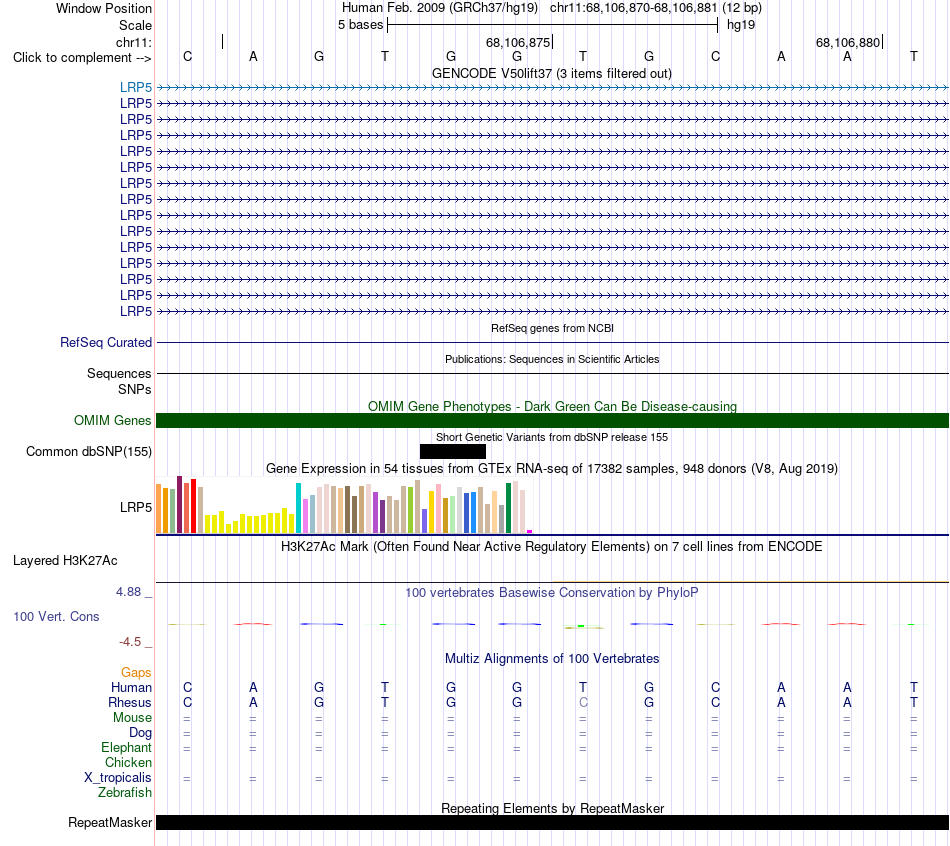
Task: Open the 'Short Genetic Variants from dbSNP release 155' title
Action: 552,437
